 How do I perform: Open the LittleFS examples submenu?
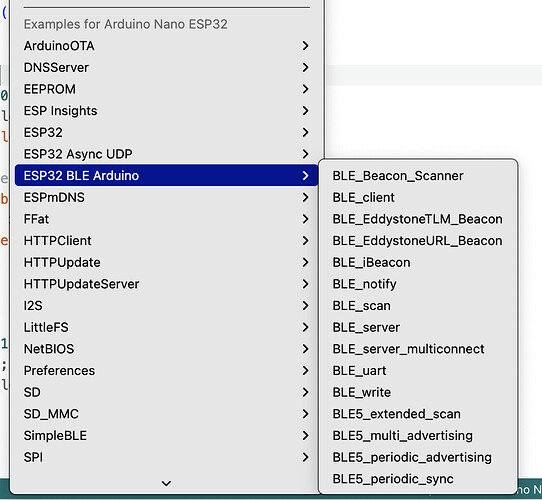click(166, 327)
